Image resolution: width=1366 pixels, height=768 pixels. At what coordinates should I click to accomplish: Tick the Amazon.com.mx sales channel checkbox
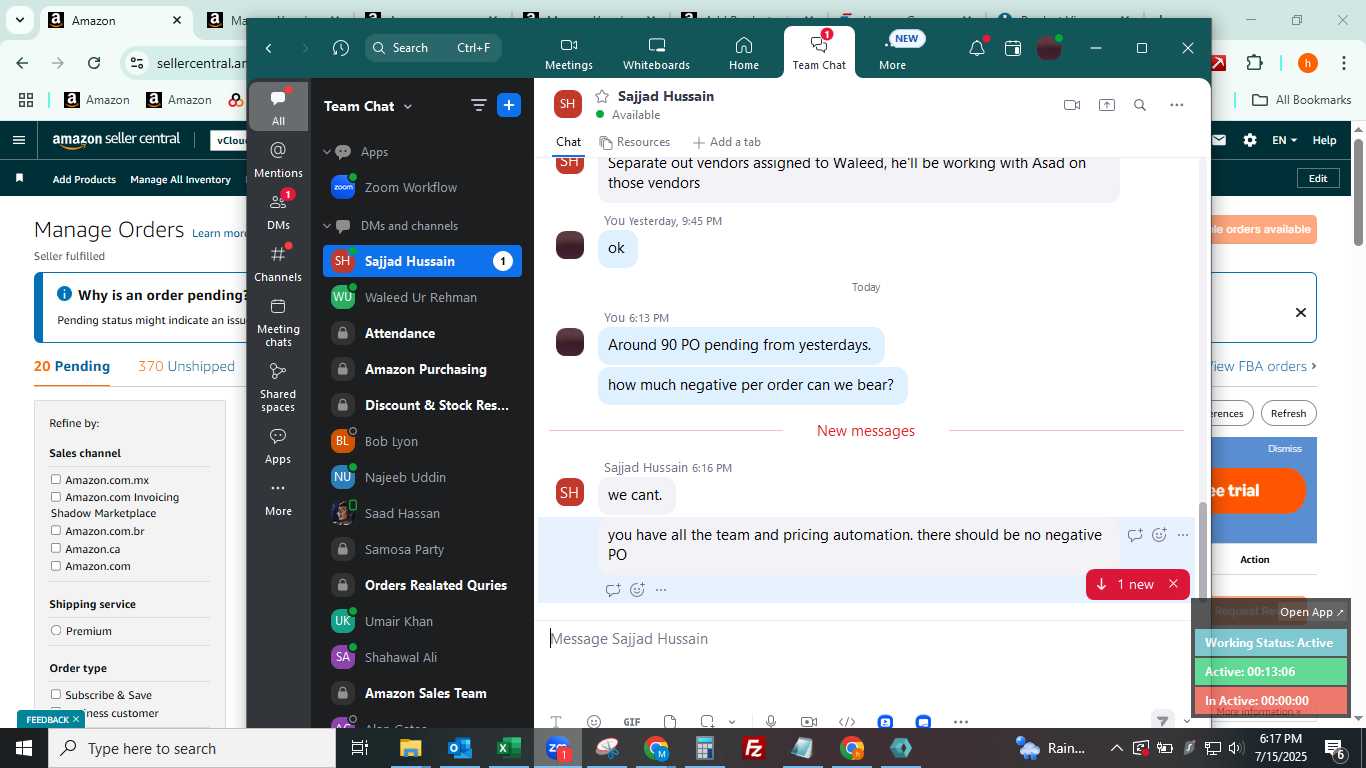(56, 480)
